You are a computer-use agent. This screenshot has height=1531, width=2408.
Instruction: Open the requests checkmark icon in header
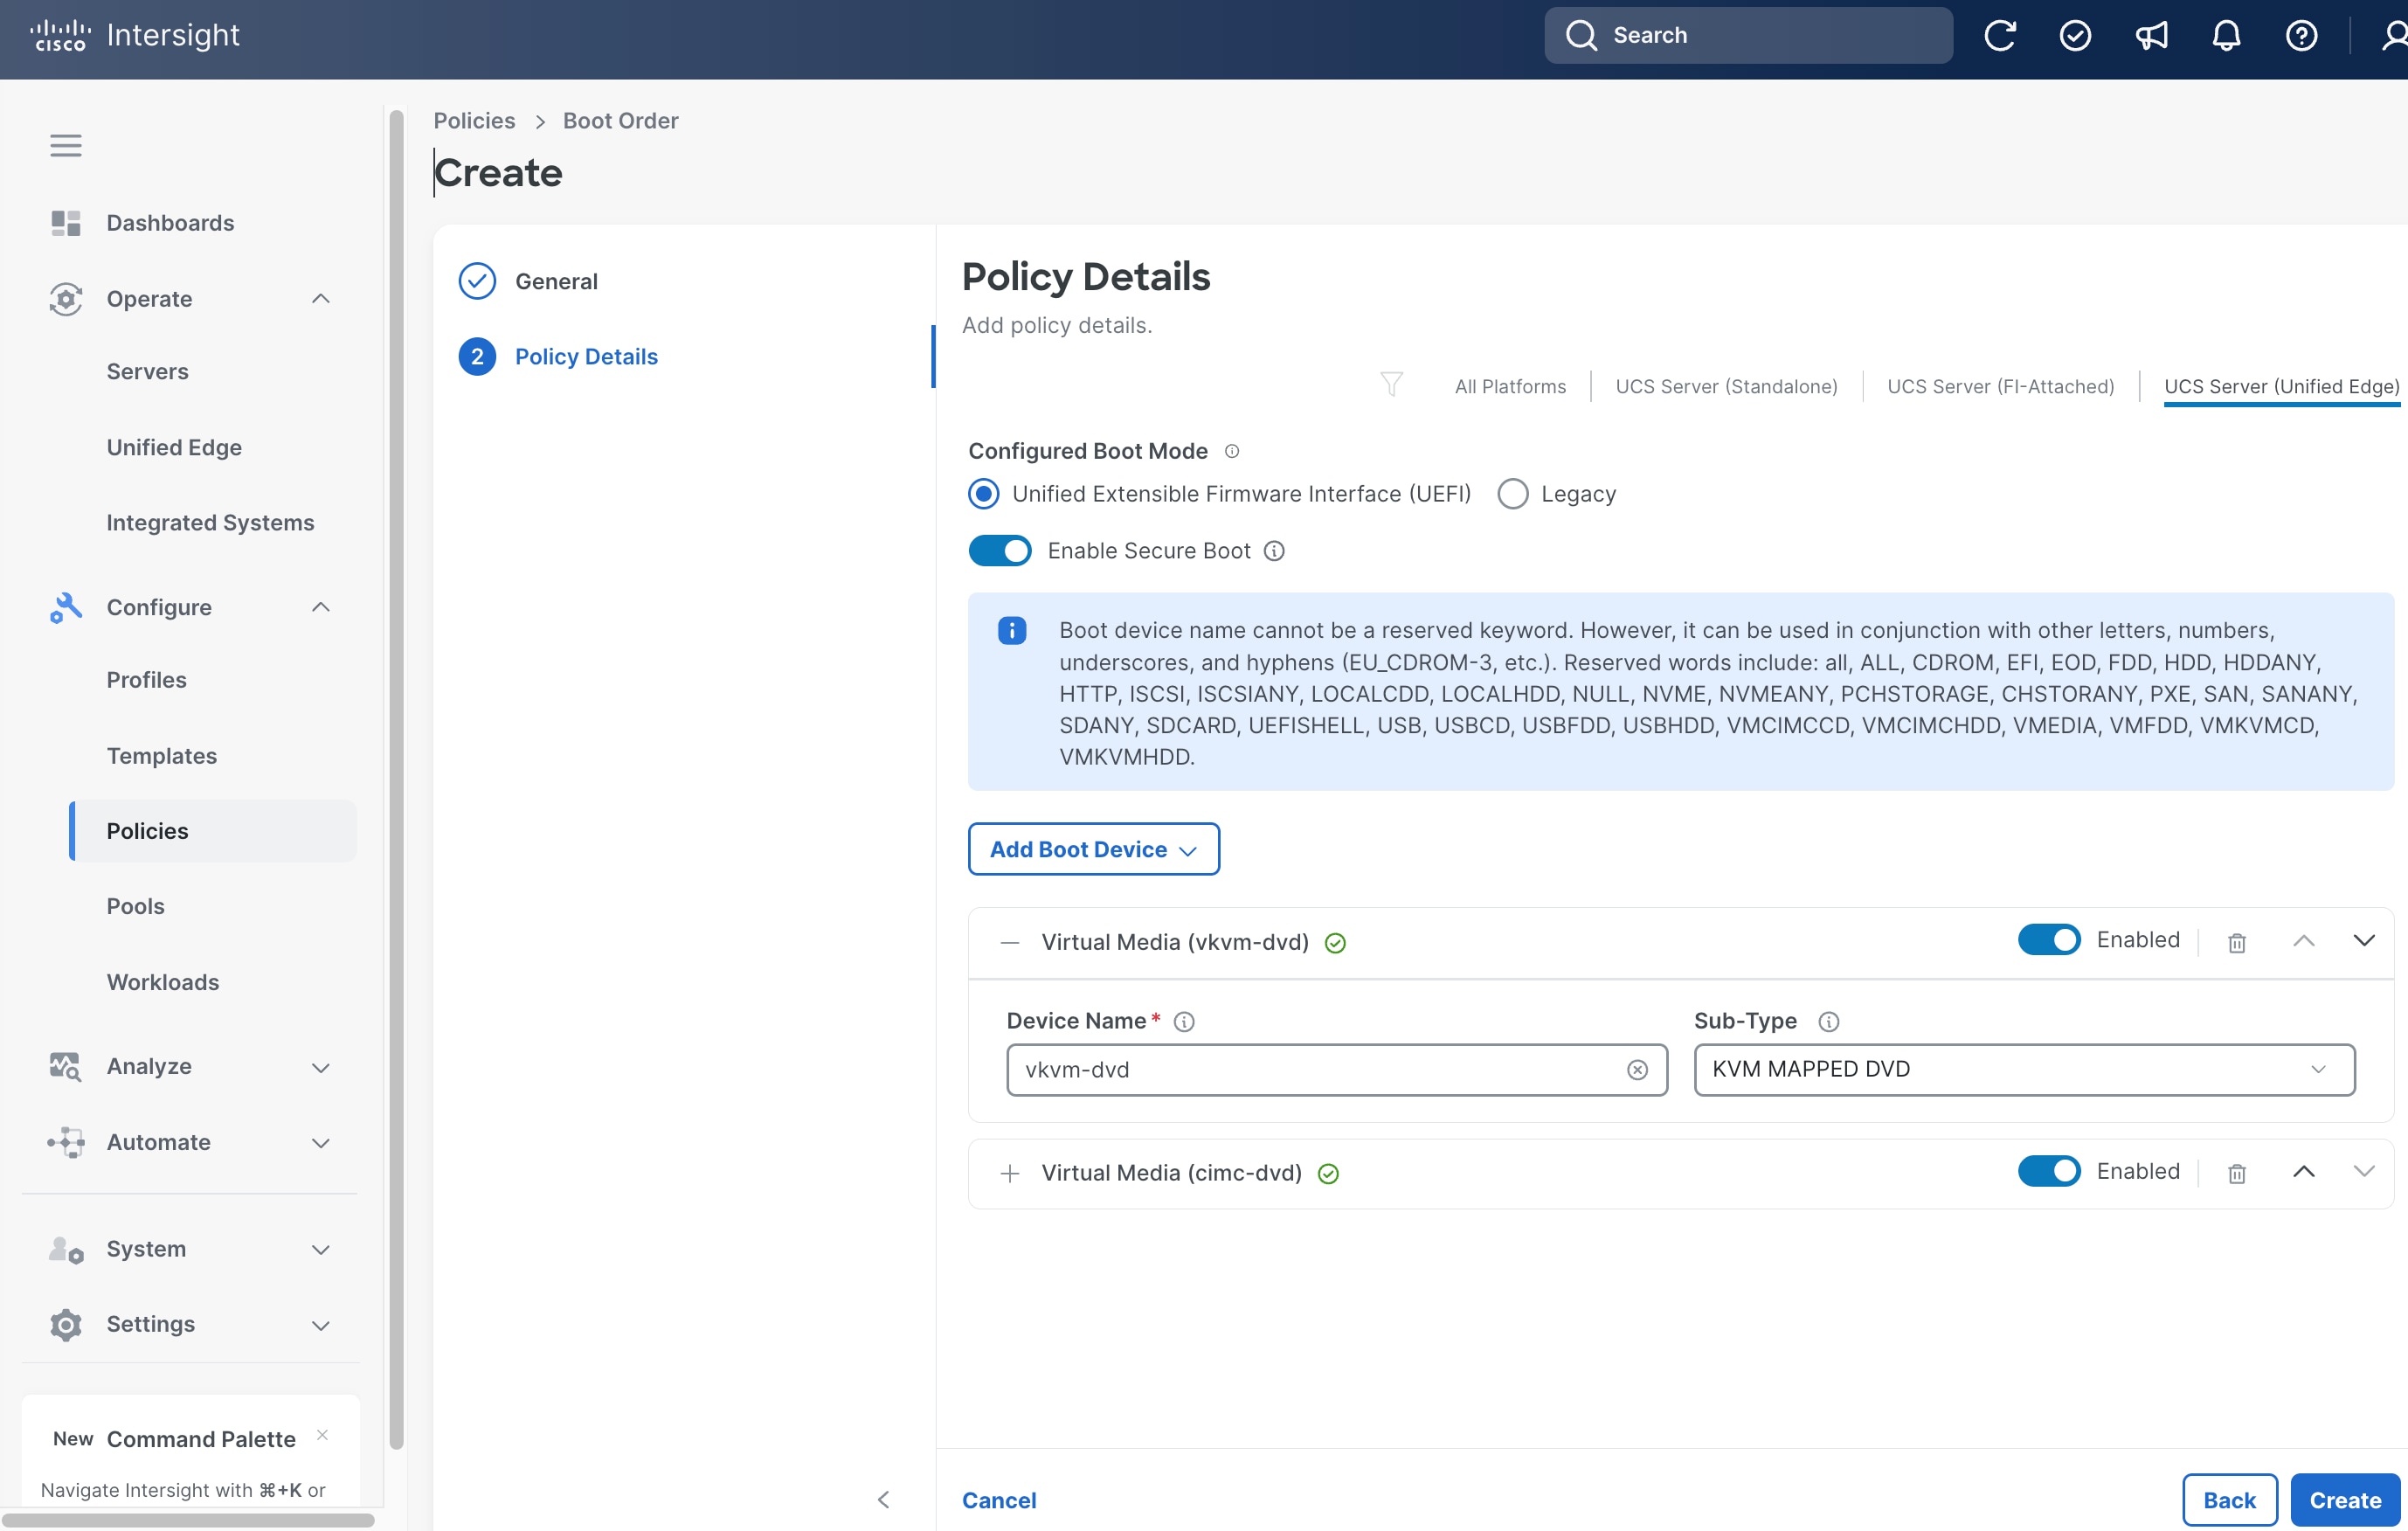(x=2075, y=35)
